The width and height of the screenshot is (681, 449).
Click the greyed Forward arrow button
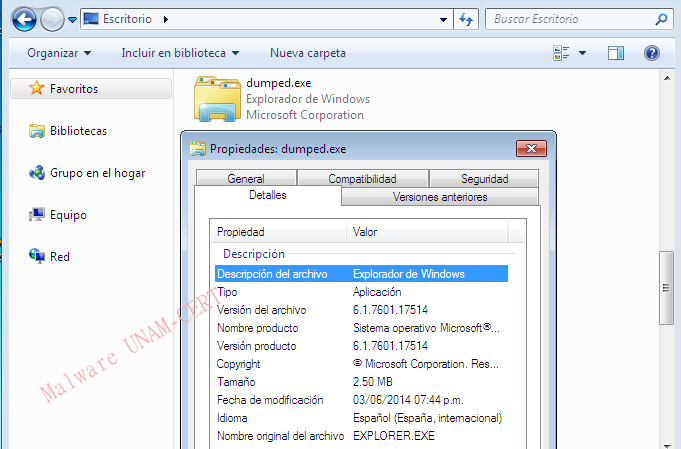52,20
